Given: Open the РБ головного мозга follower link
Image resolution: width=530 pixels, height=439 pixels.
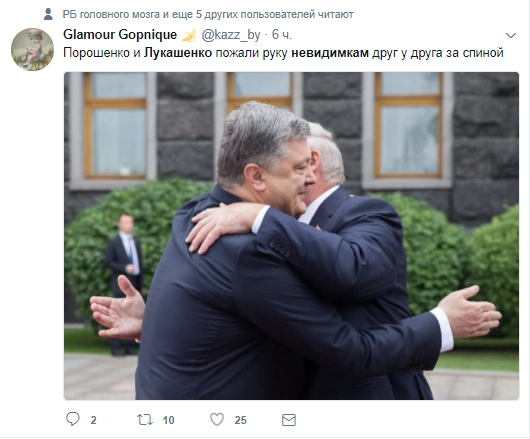Looking at the screenshot, I should [111, 14].
